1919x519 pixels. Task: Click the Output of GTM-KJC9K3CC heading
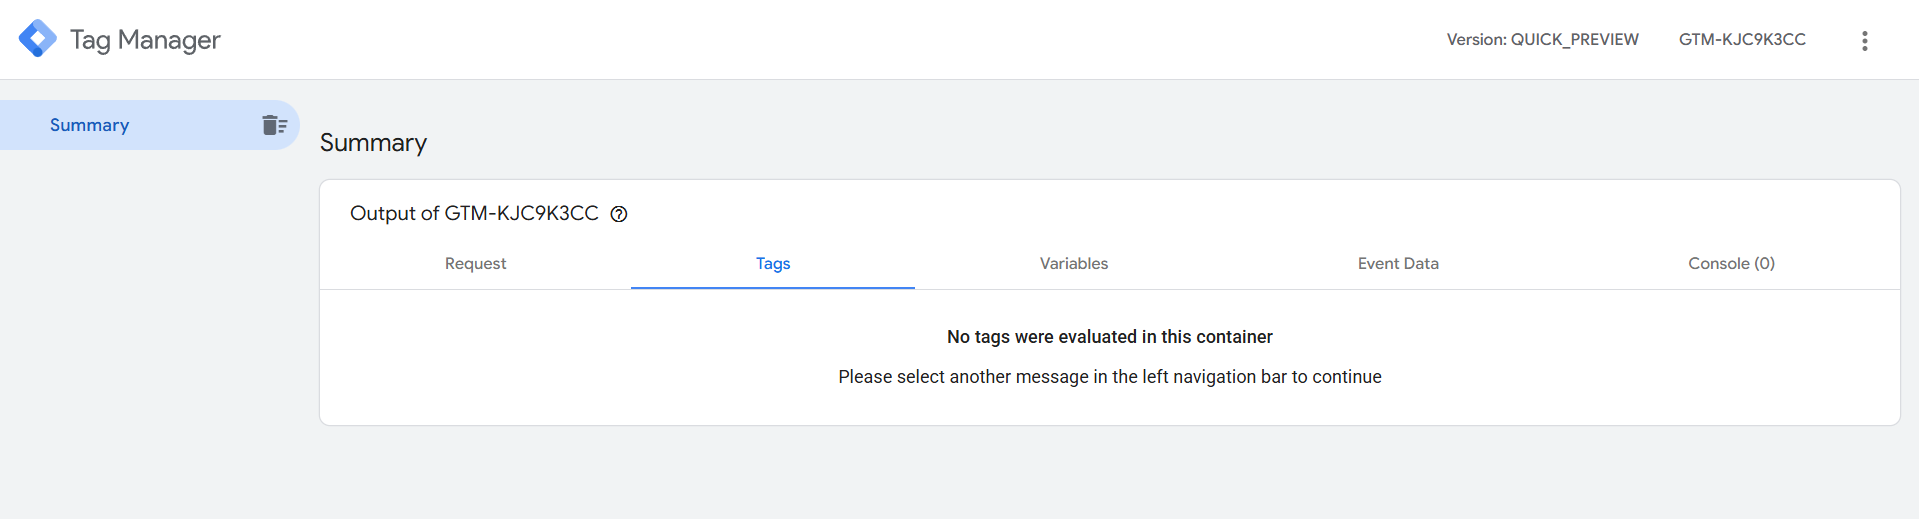pos(474,214)
